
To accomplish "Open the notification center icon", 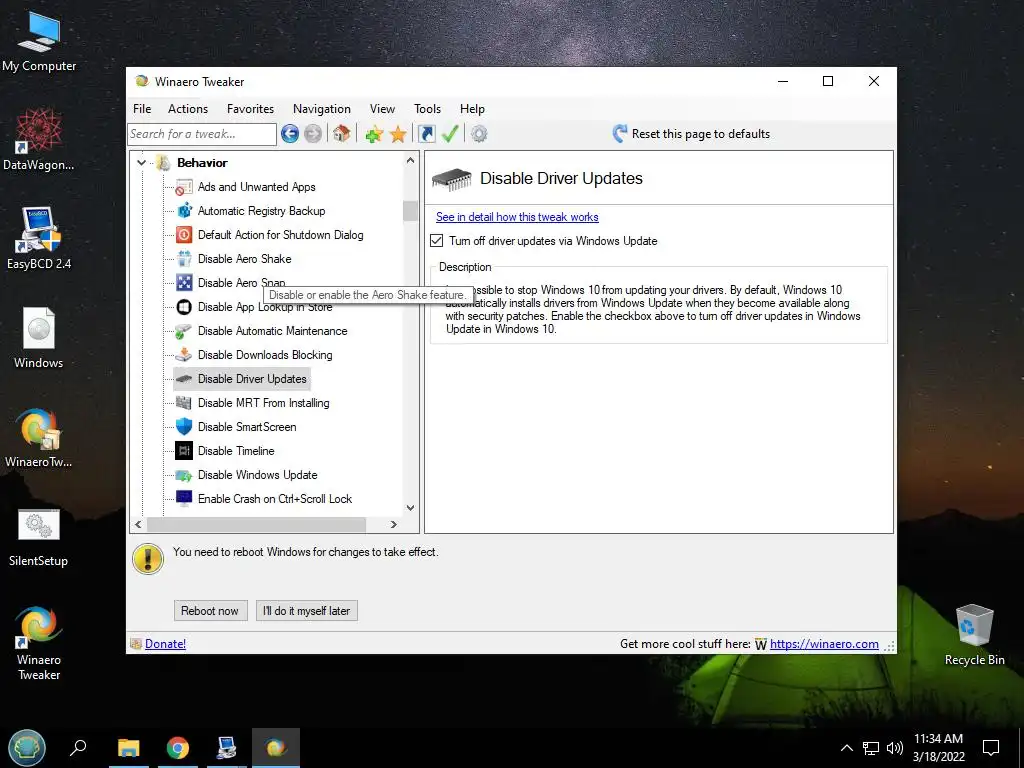I will [991, 748].
